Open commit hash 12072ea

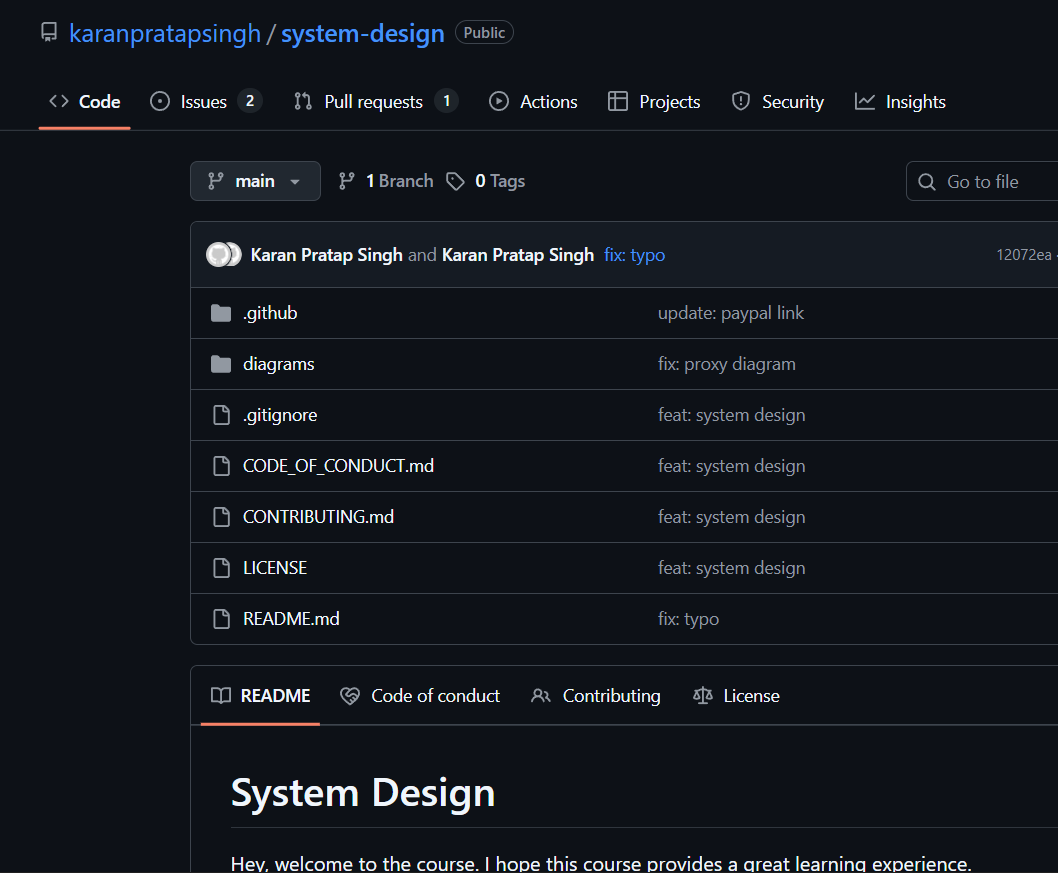click(1024, 254)
